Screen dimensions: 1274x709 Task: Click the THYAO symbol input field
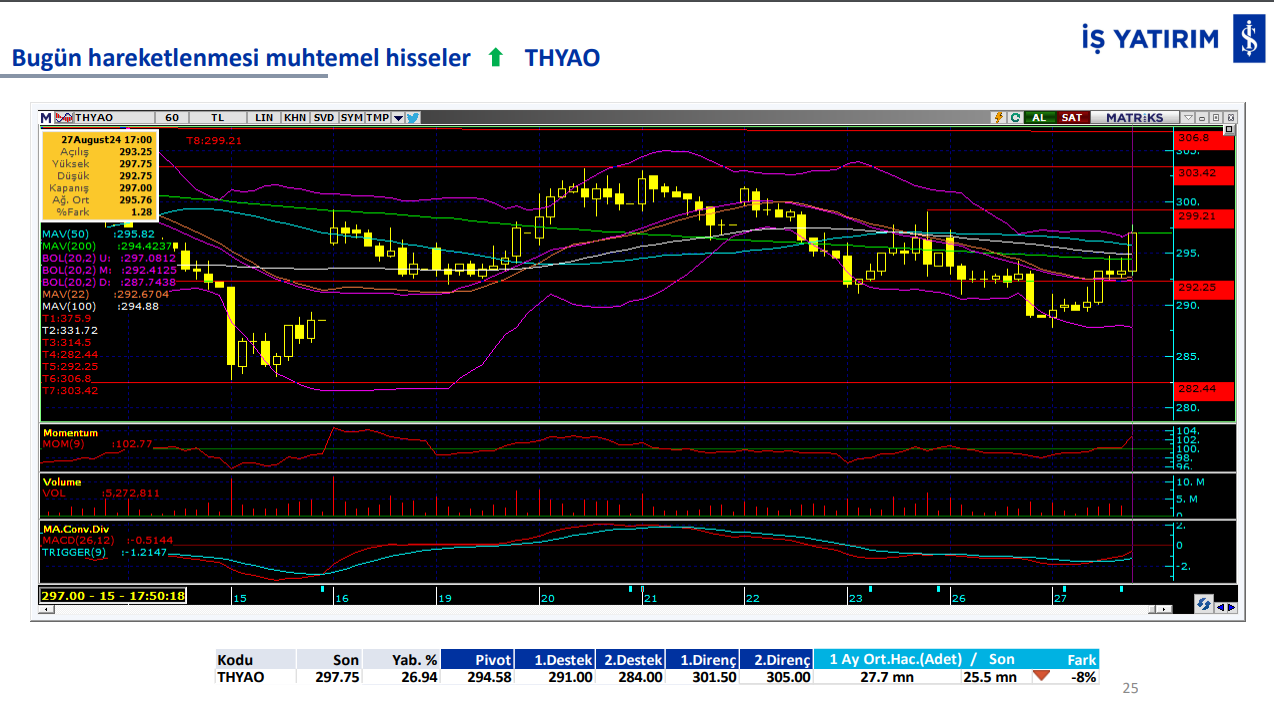(x=112, y=117)
